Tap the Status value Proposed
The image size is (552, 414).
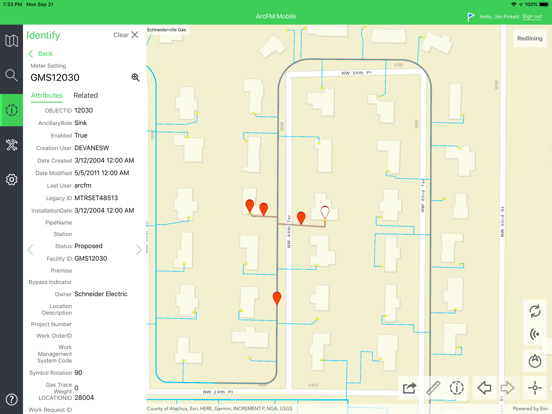88,246
